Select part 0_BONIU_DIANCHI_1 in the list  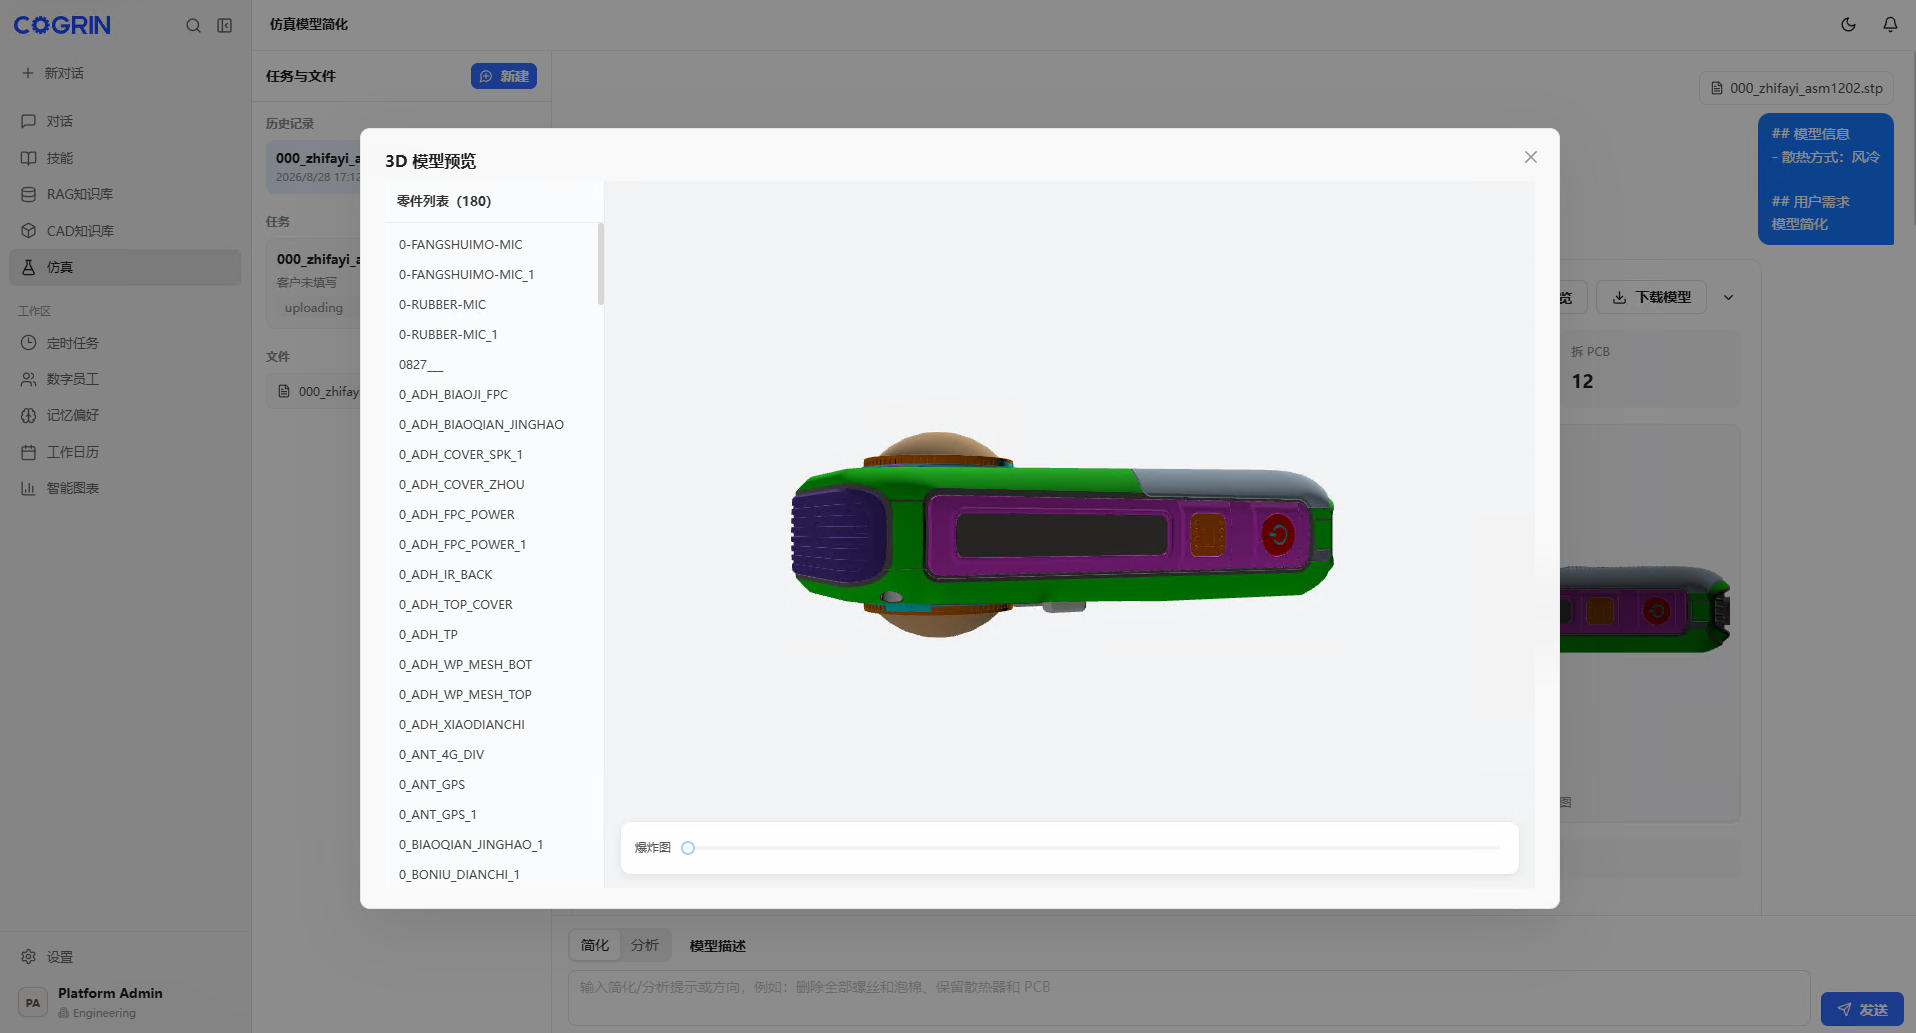[x=491, y=874]
